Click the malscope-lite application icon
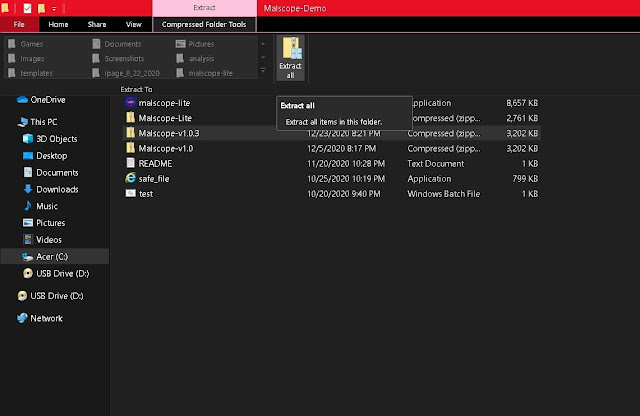 (131, 102)
